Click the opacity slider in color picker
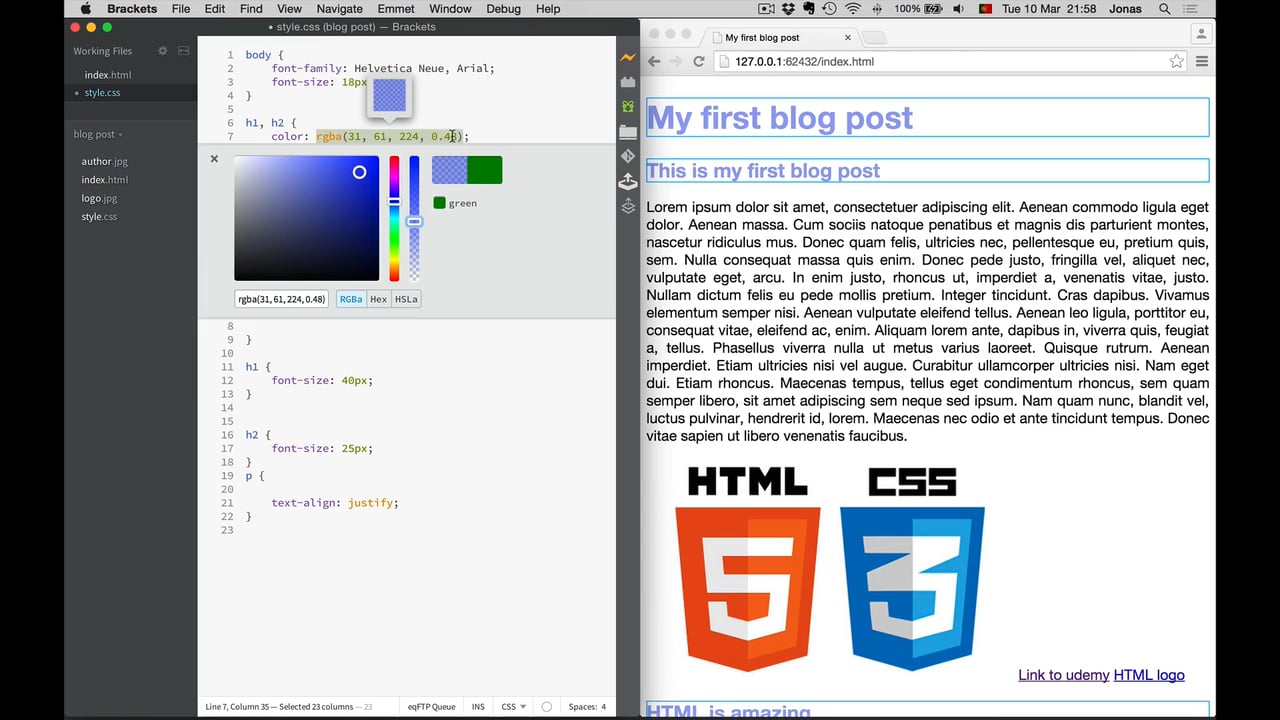This screenshot has height=720, width=1280. (414, 218)
